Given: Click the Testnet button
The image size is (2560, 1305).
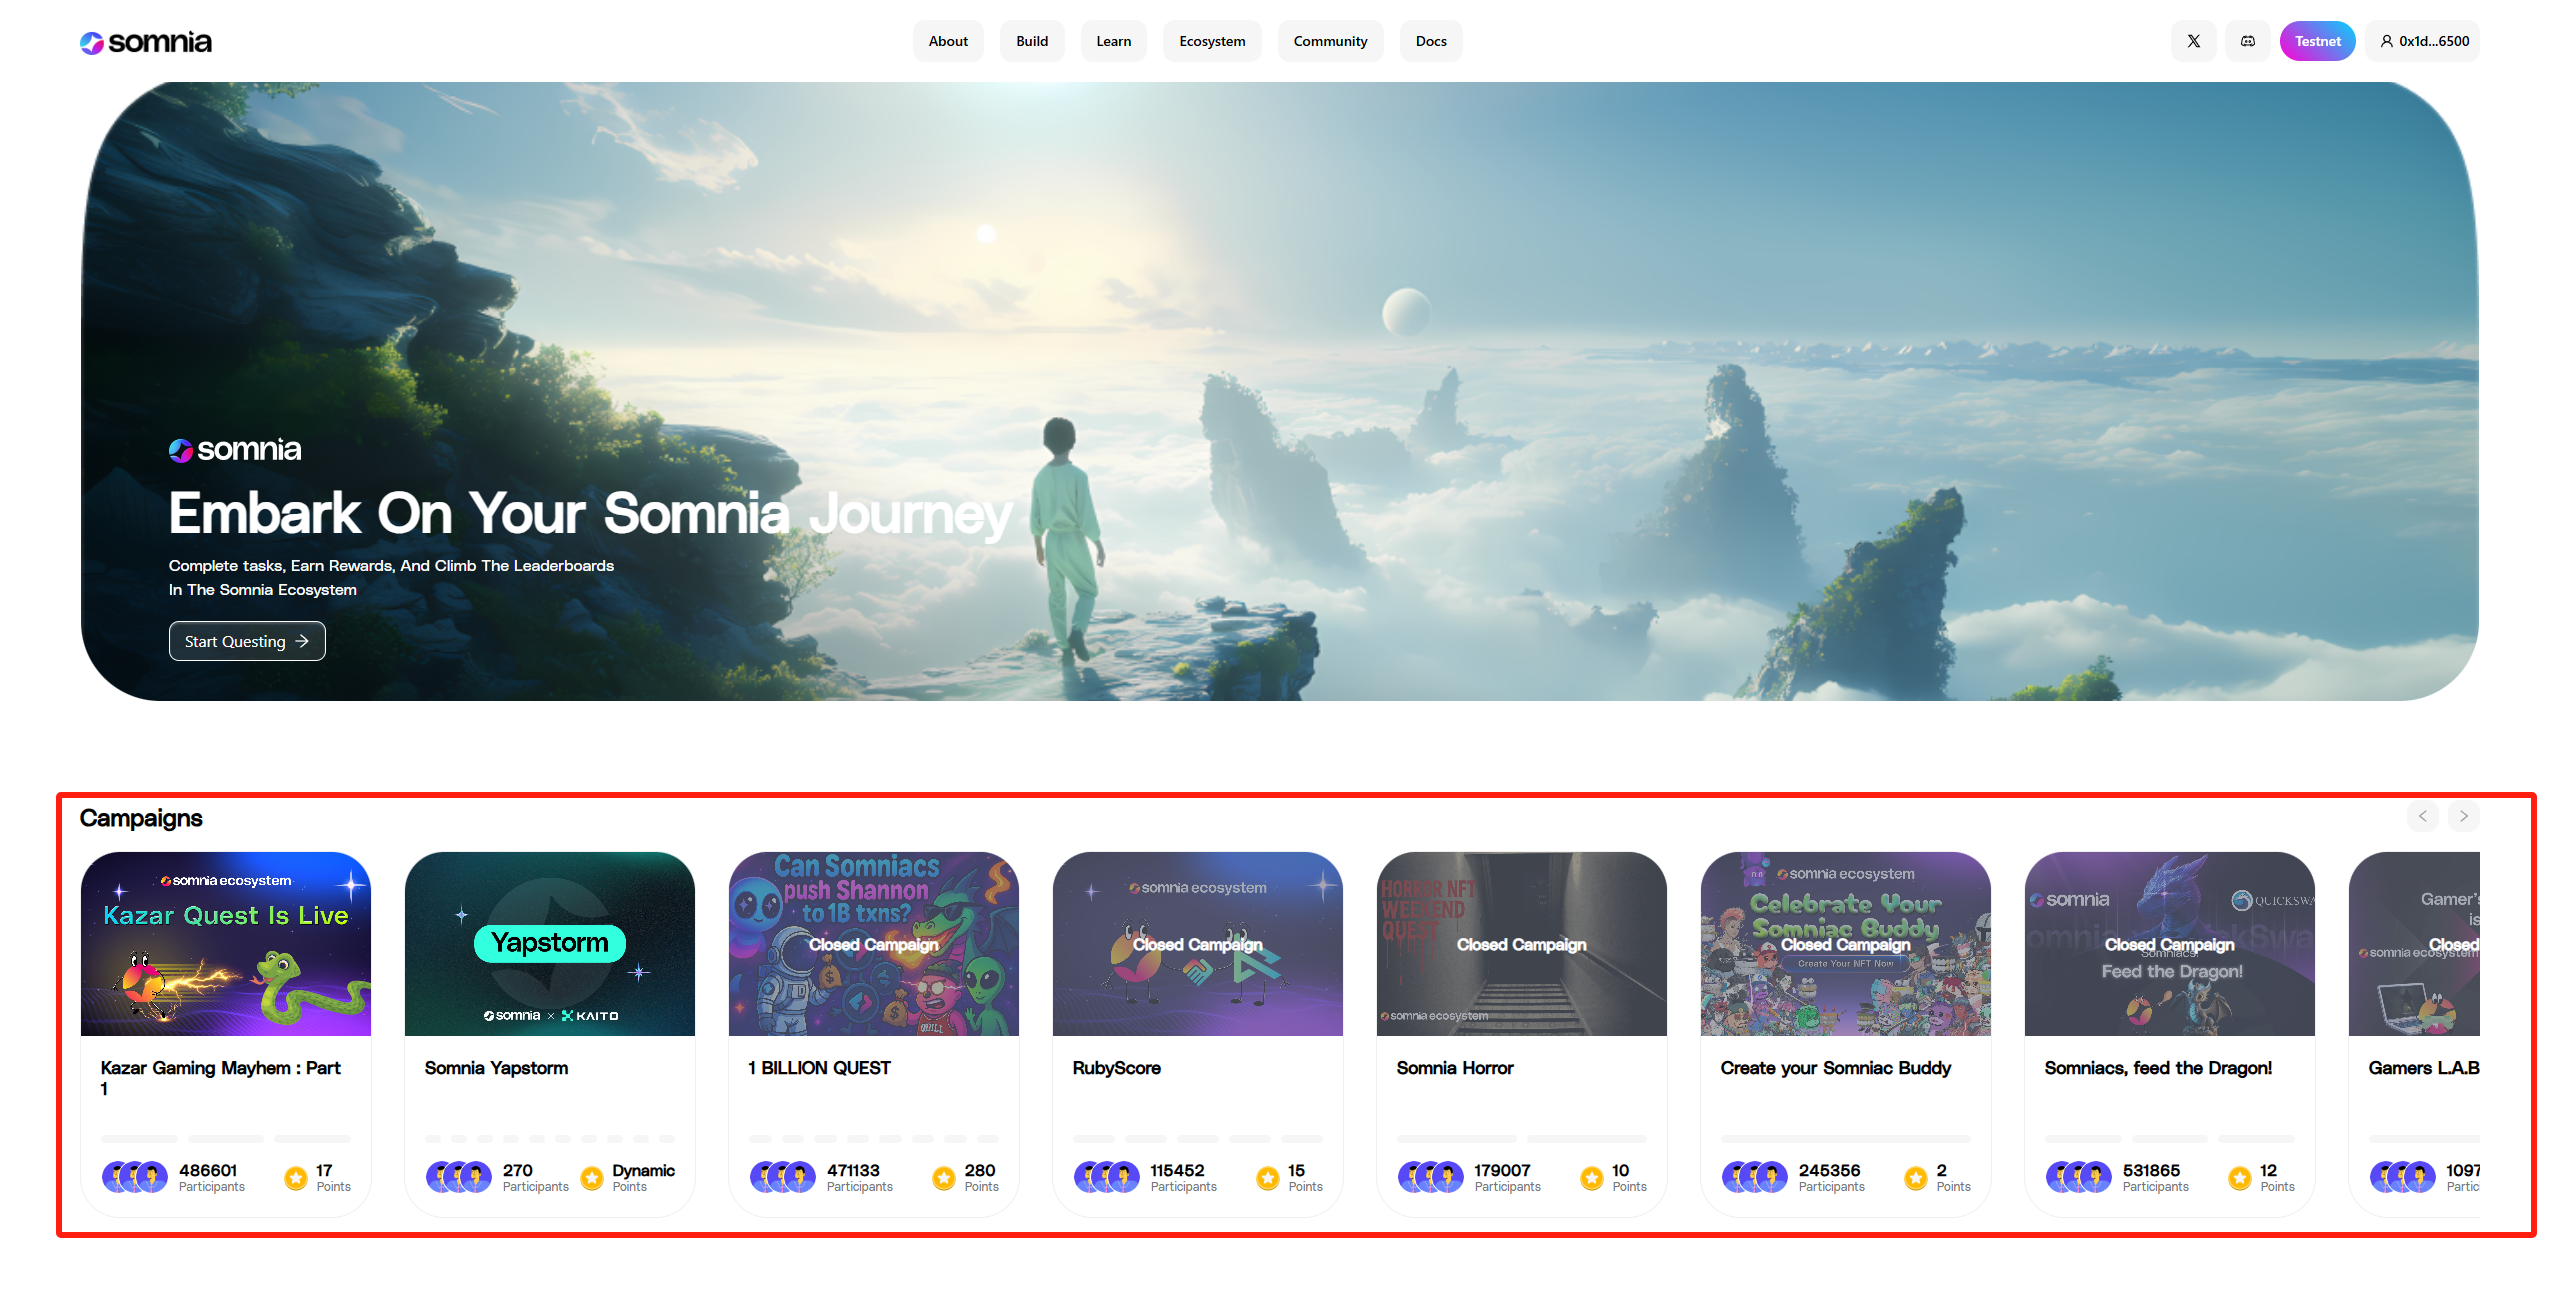Looking at the screenshot, I should point(2317,41).
